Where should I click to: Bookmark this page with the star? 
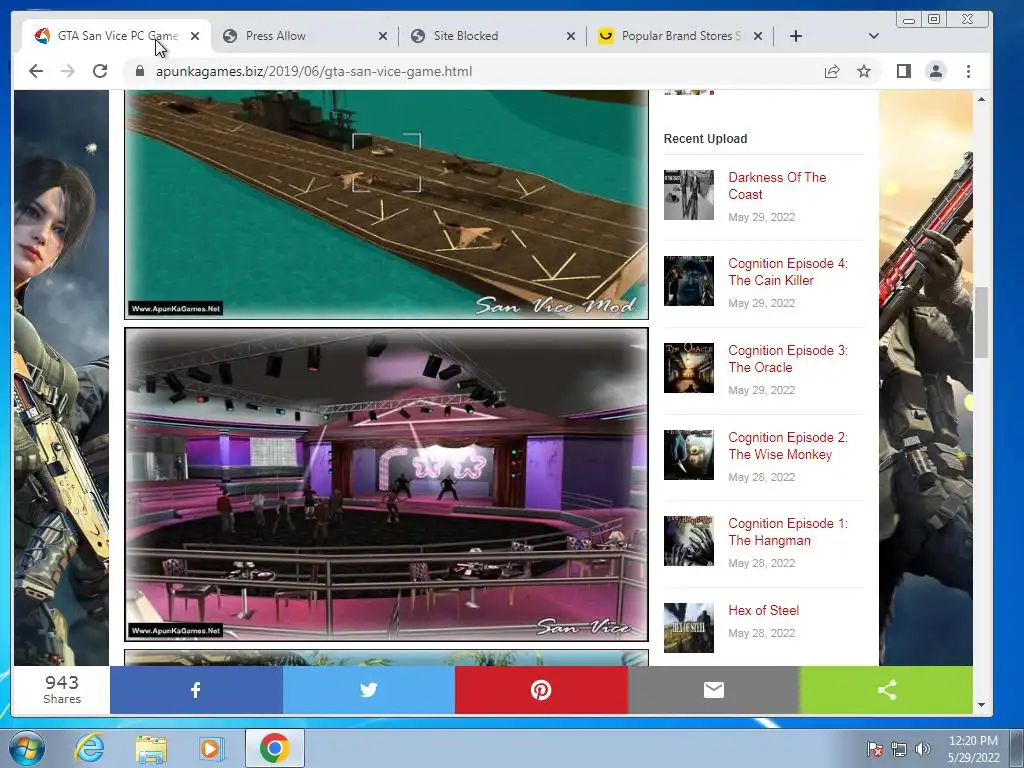[864, 71]
